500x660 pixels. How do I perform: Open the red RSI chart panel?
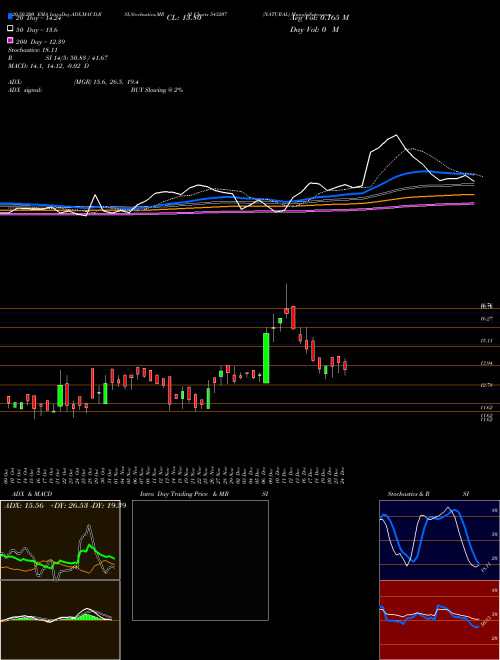[x=439, y=620]
